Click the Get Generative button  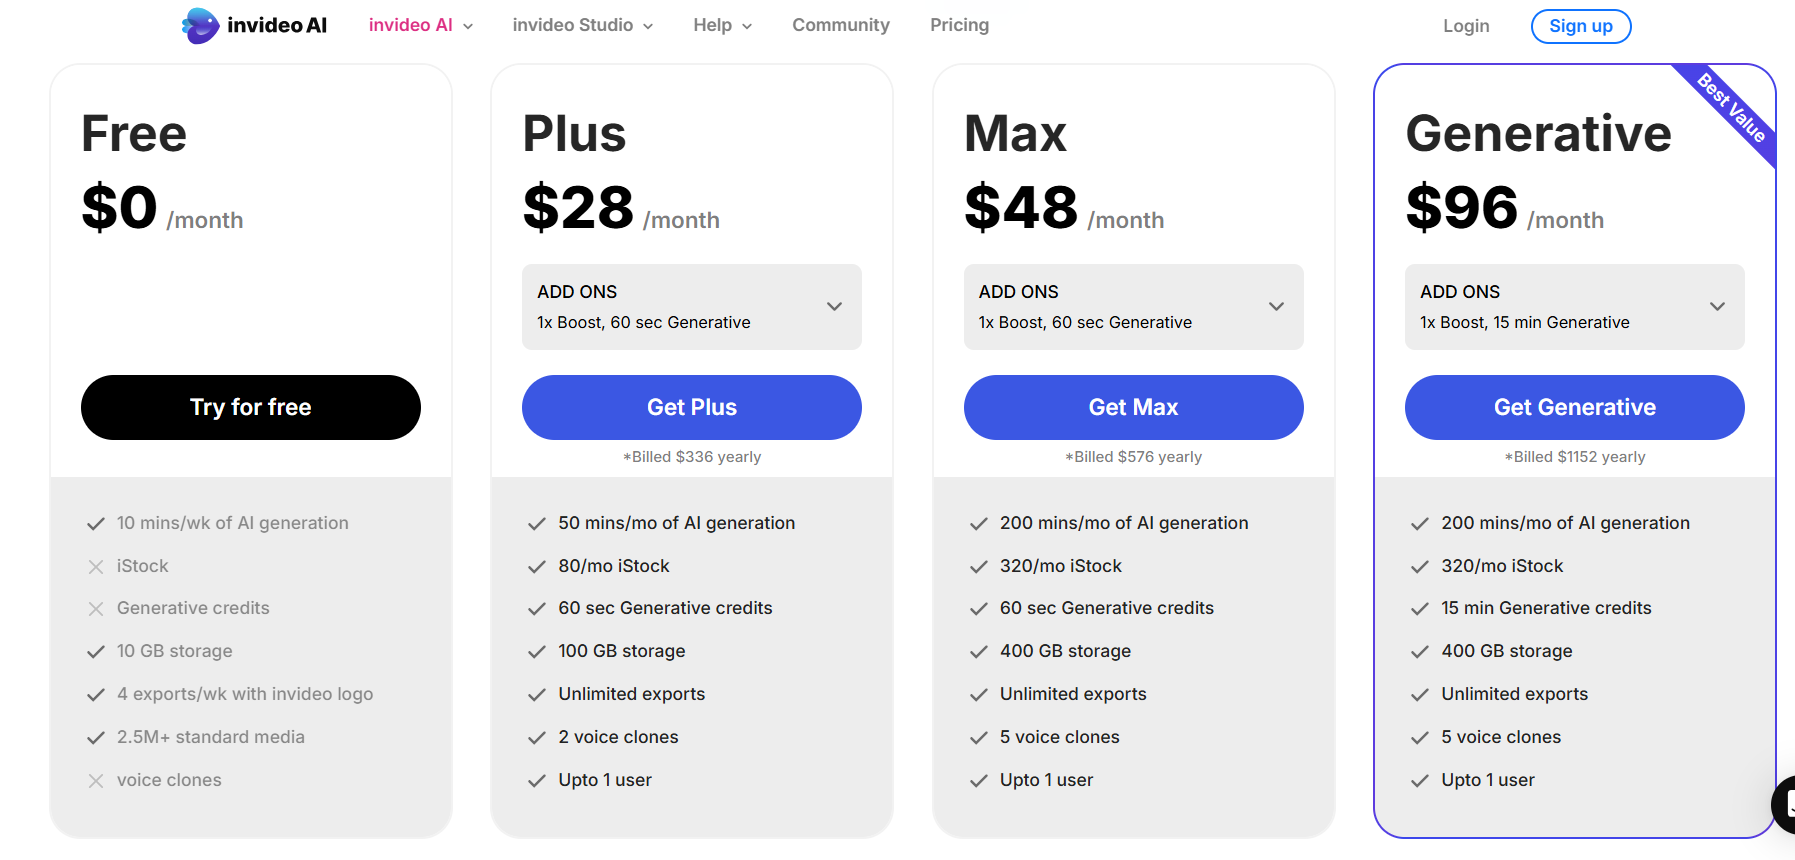1575,407
